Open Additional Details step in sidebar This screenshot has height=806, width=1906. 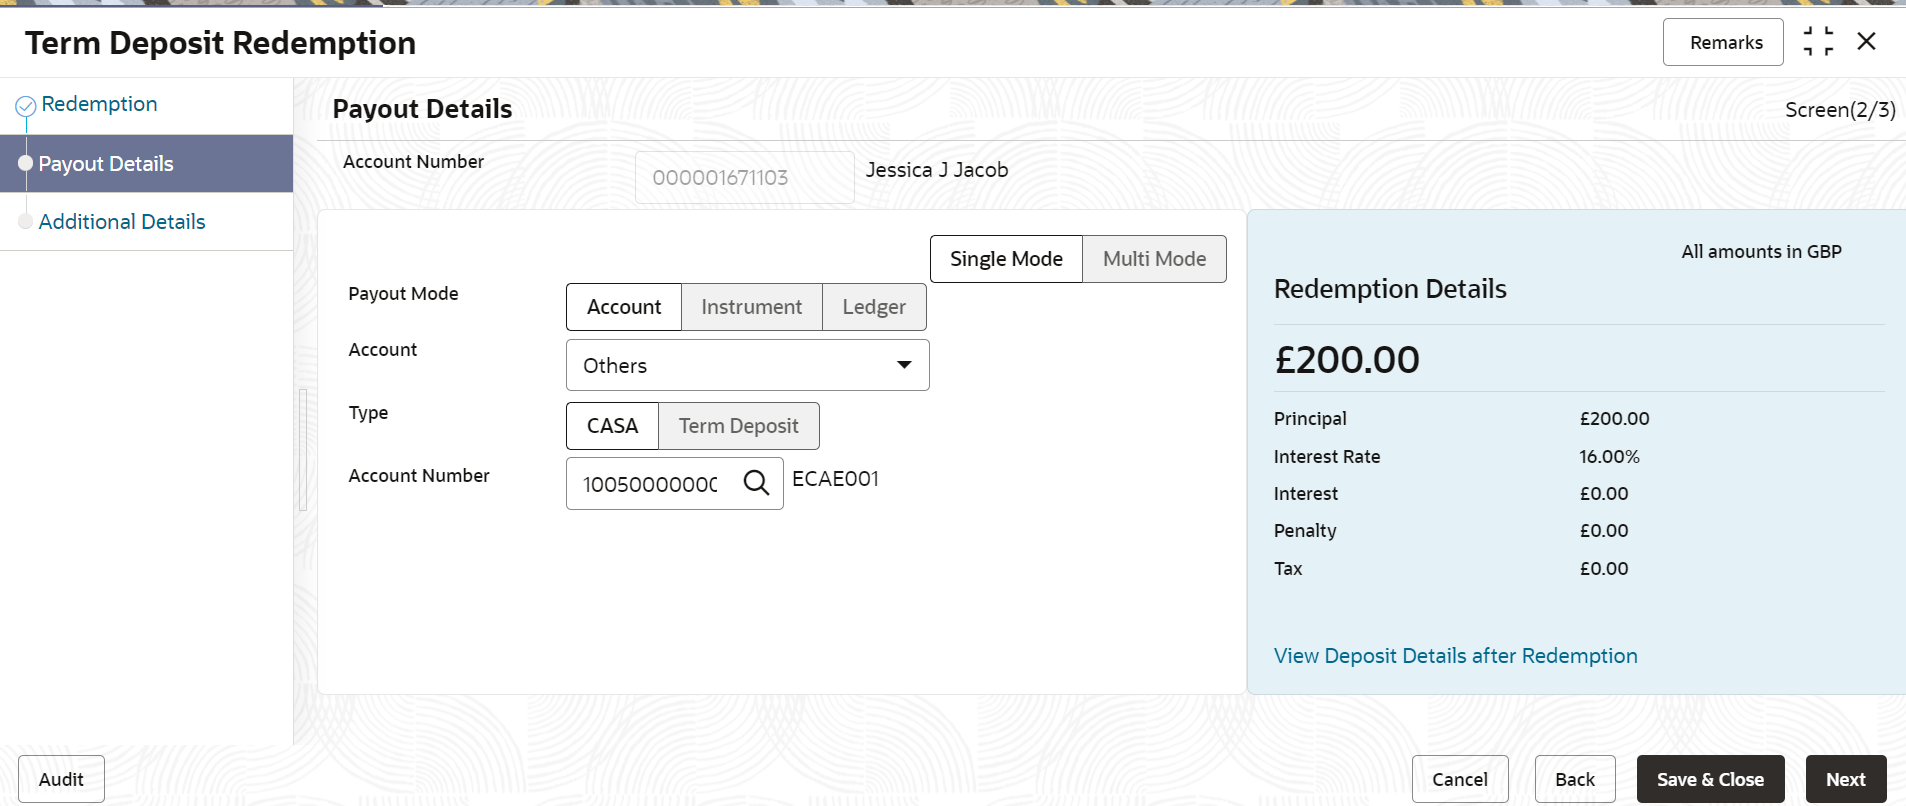click(x=122, y=222)
